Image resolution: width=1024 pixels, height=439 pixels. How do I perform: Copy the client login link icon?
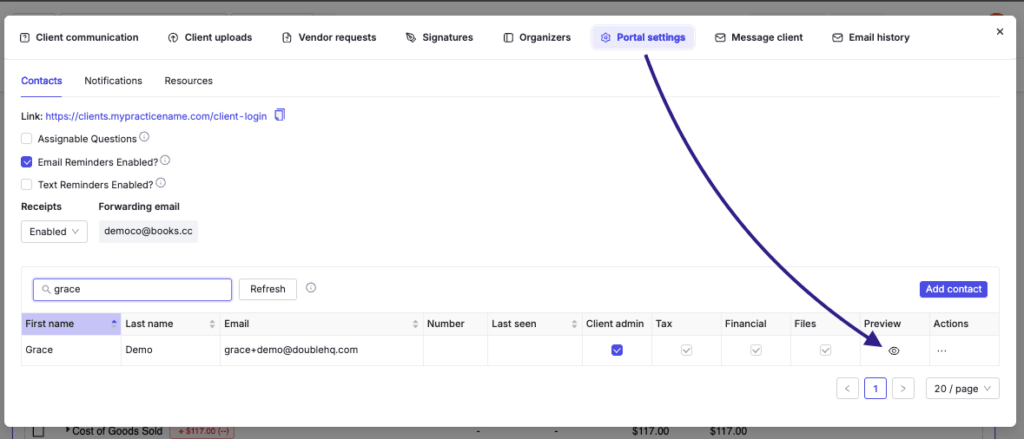280,115
